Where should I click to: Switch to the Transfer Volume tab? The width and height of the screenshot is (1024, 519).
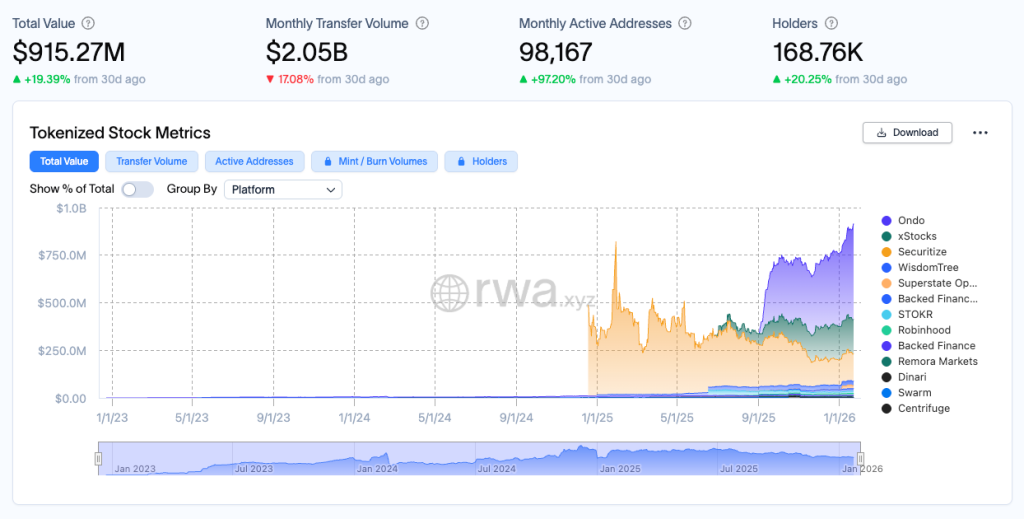coord(151,161)
